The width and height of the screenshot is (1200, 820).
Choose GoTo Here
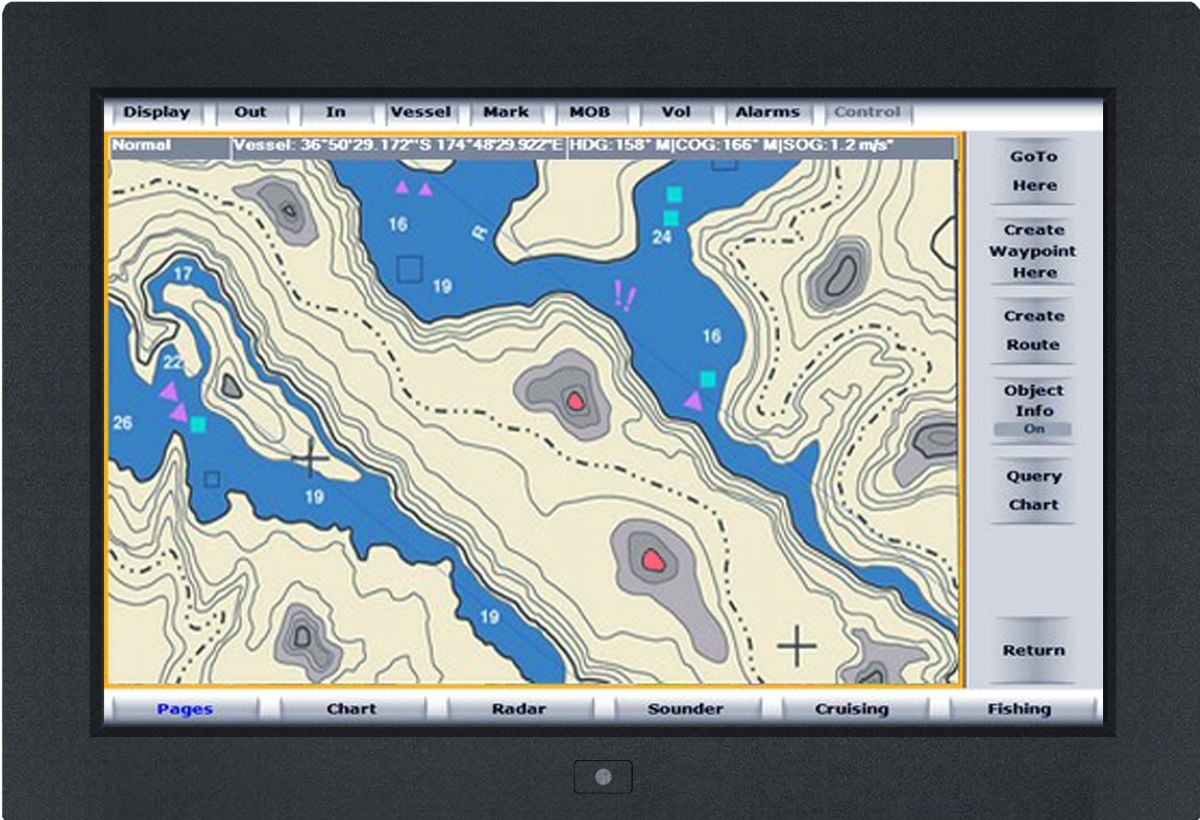point(1033,171)
